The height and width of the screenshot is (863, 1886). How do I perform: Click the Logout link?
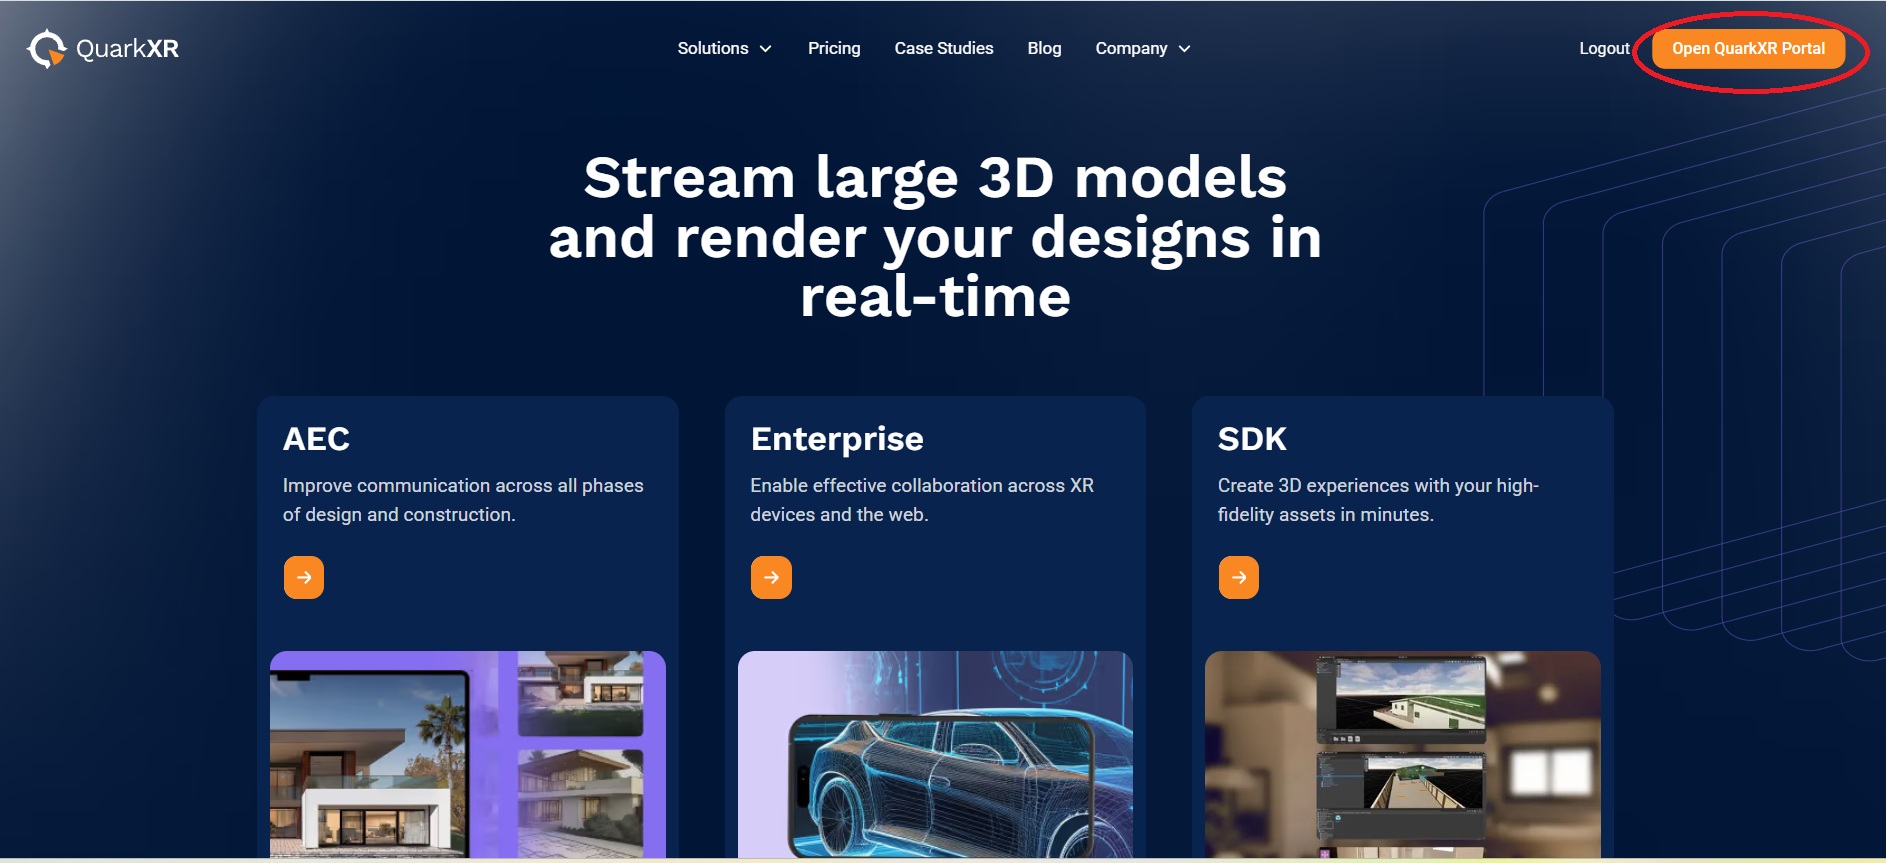pyautogui.click(x=1604, y=48)
